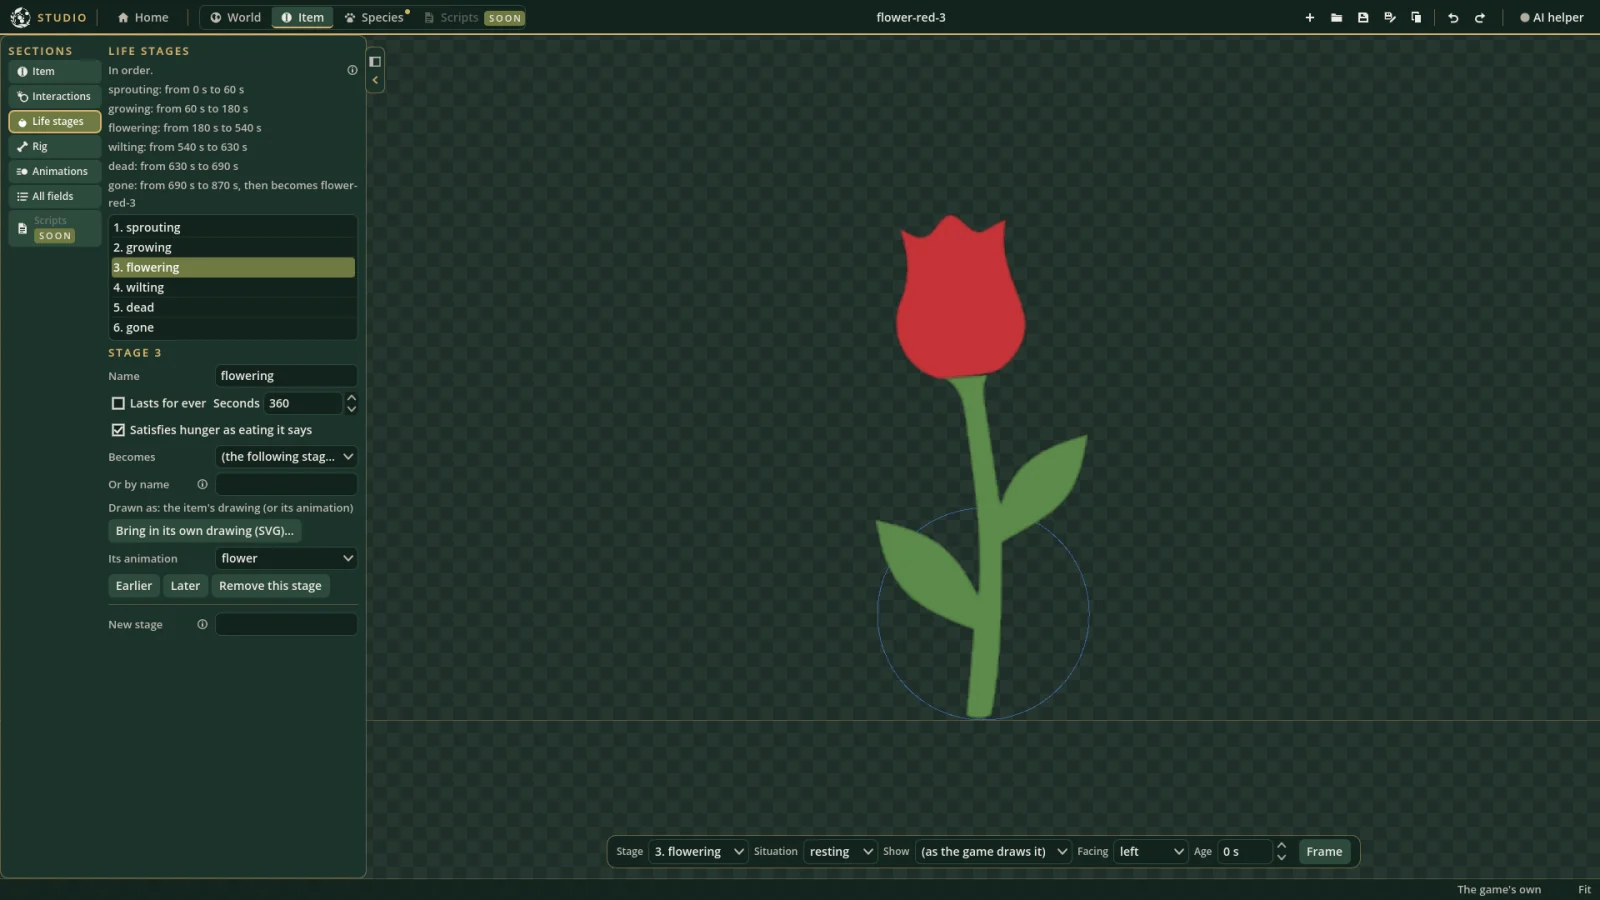This screenshot has height=900, width=1600.
Task: Select the 4. wilting stage
Action: pyautogui.click(x=233, y=288)
